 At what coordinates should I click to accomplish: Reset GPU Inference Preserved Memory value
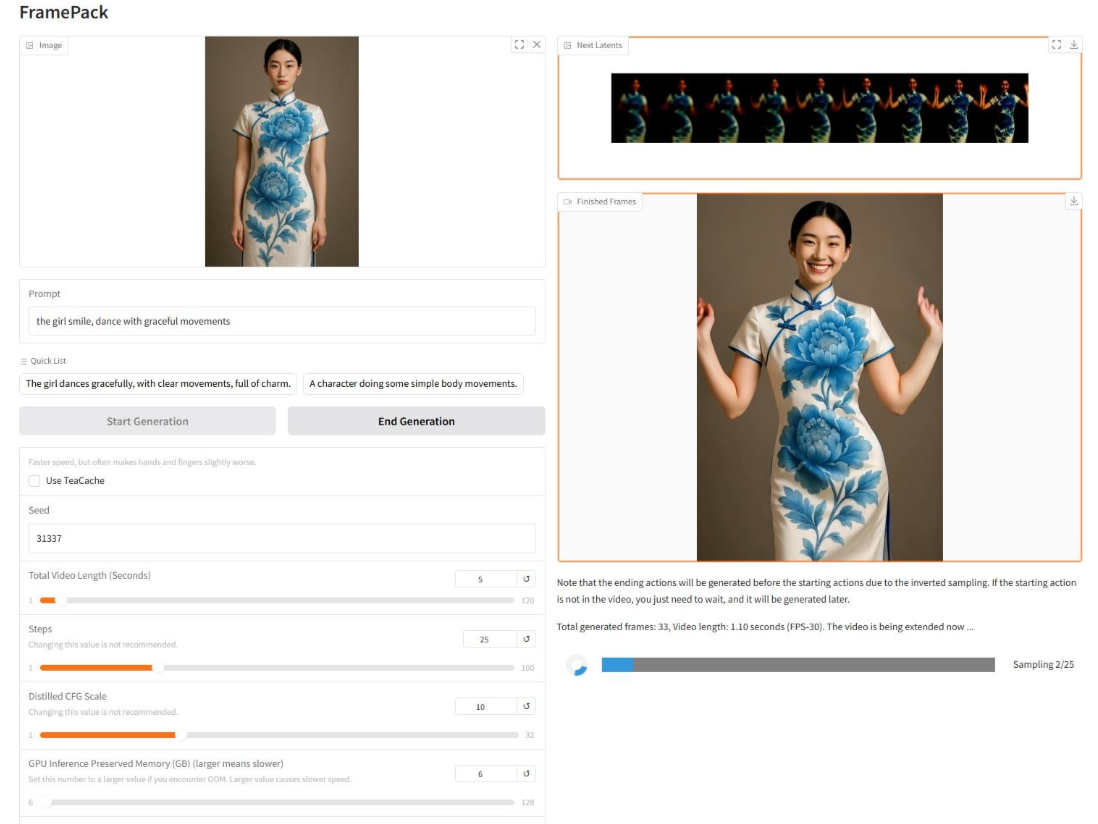tap(526, 773)
